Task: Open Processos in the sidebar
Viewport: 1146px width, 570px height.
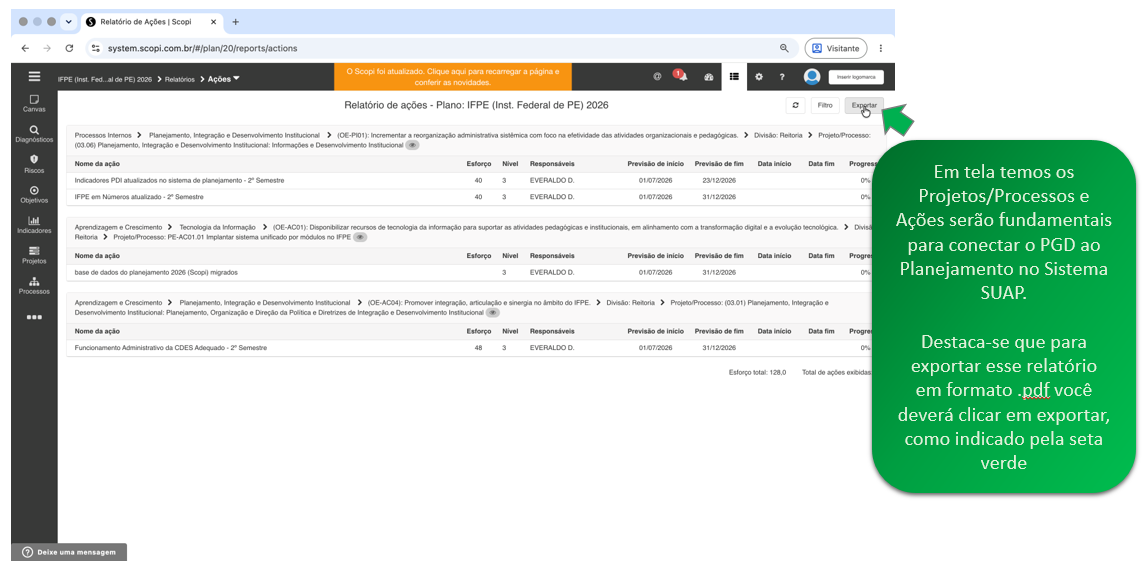Action: pyautogui.click(x=34, y=286)
